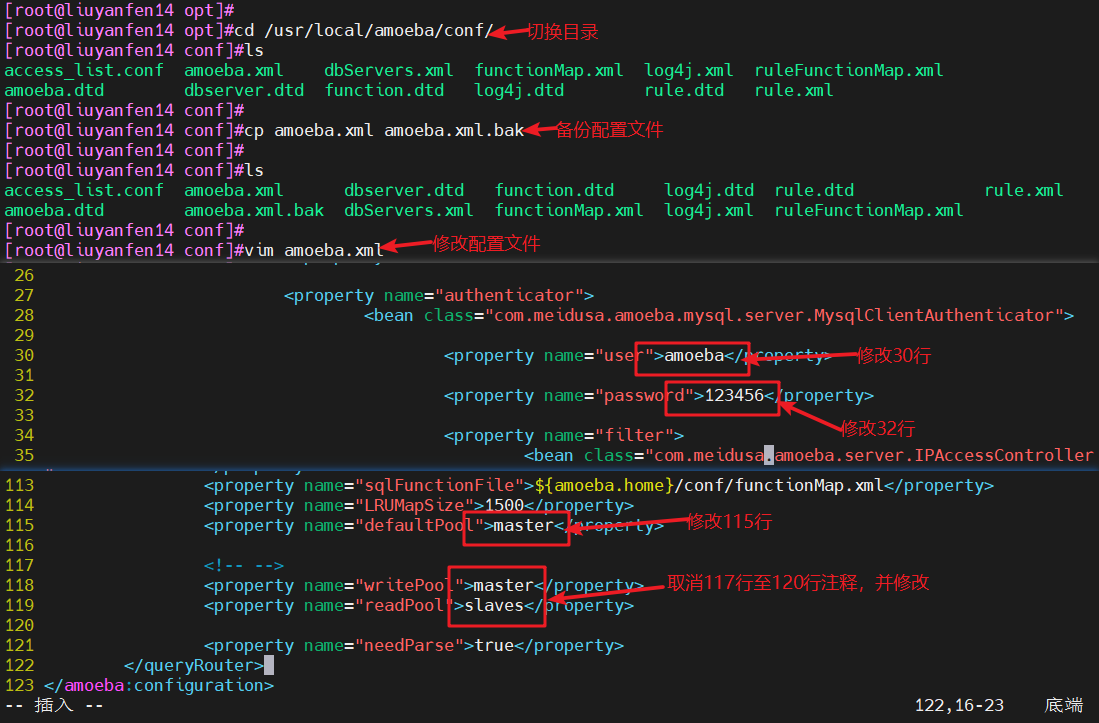Click the </queryRouter> closing tag
This screenshot has width=1099, height=723.
click(193, 666)
